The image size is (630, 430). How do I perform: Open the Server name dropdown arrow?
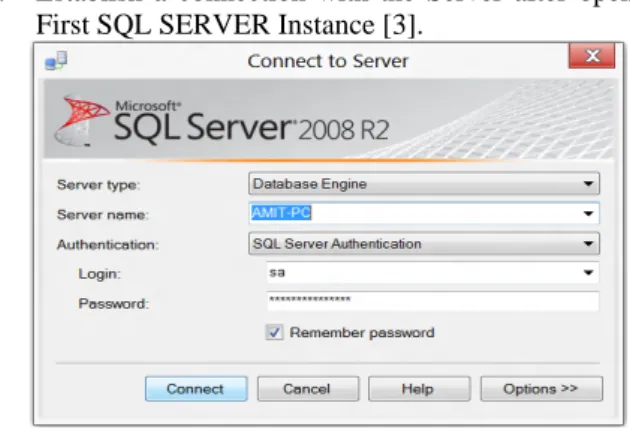(588, 213)
